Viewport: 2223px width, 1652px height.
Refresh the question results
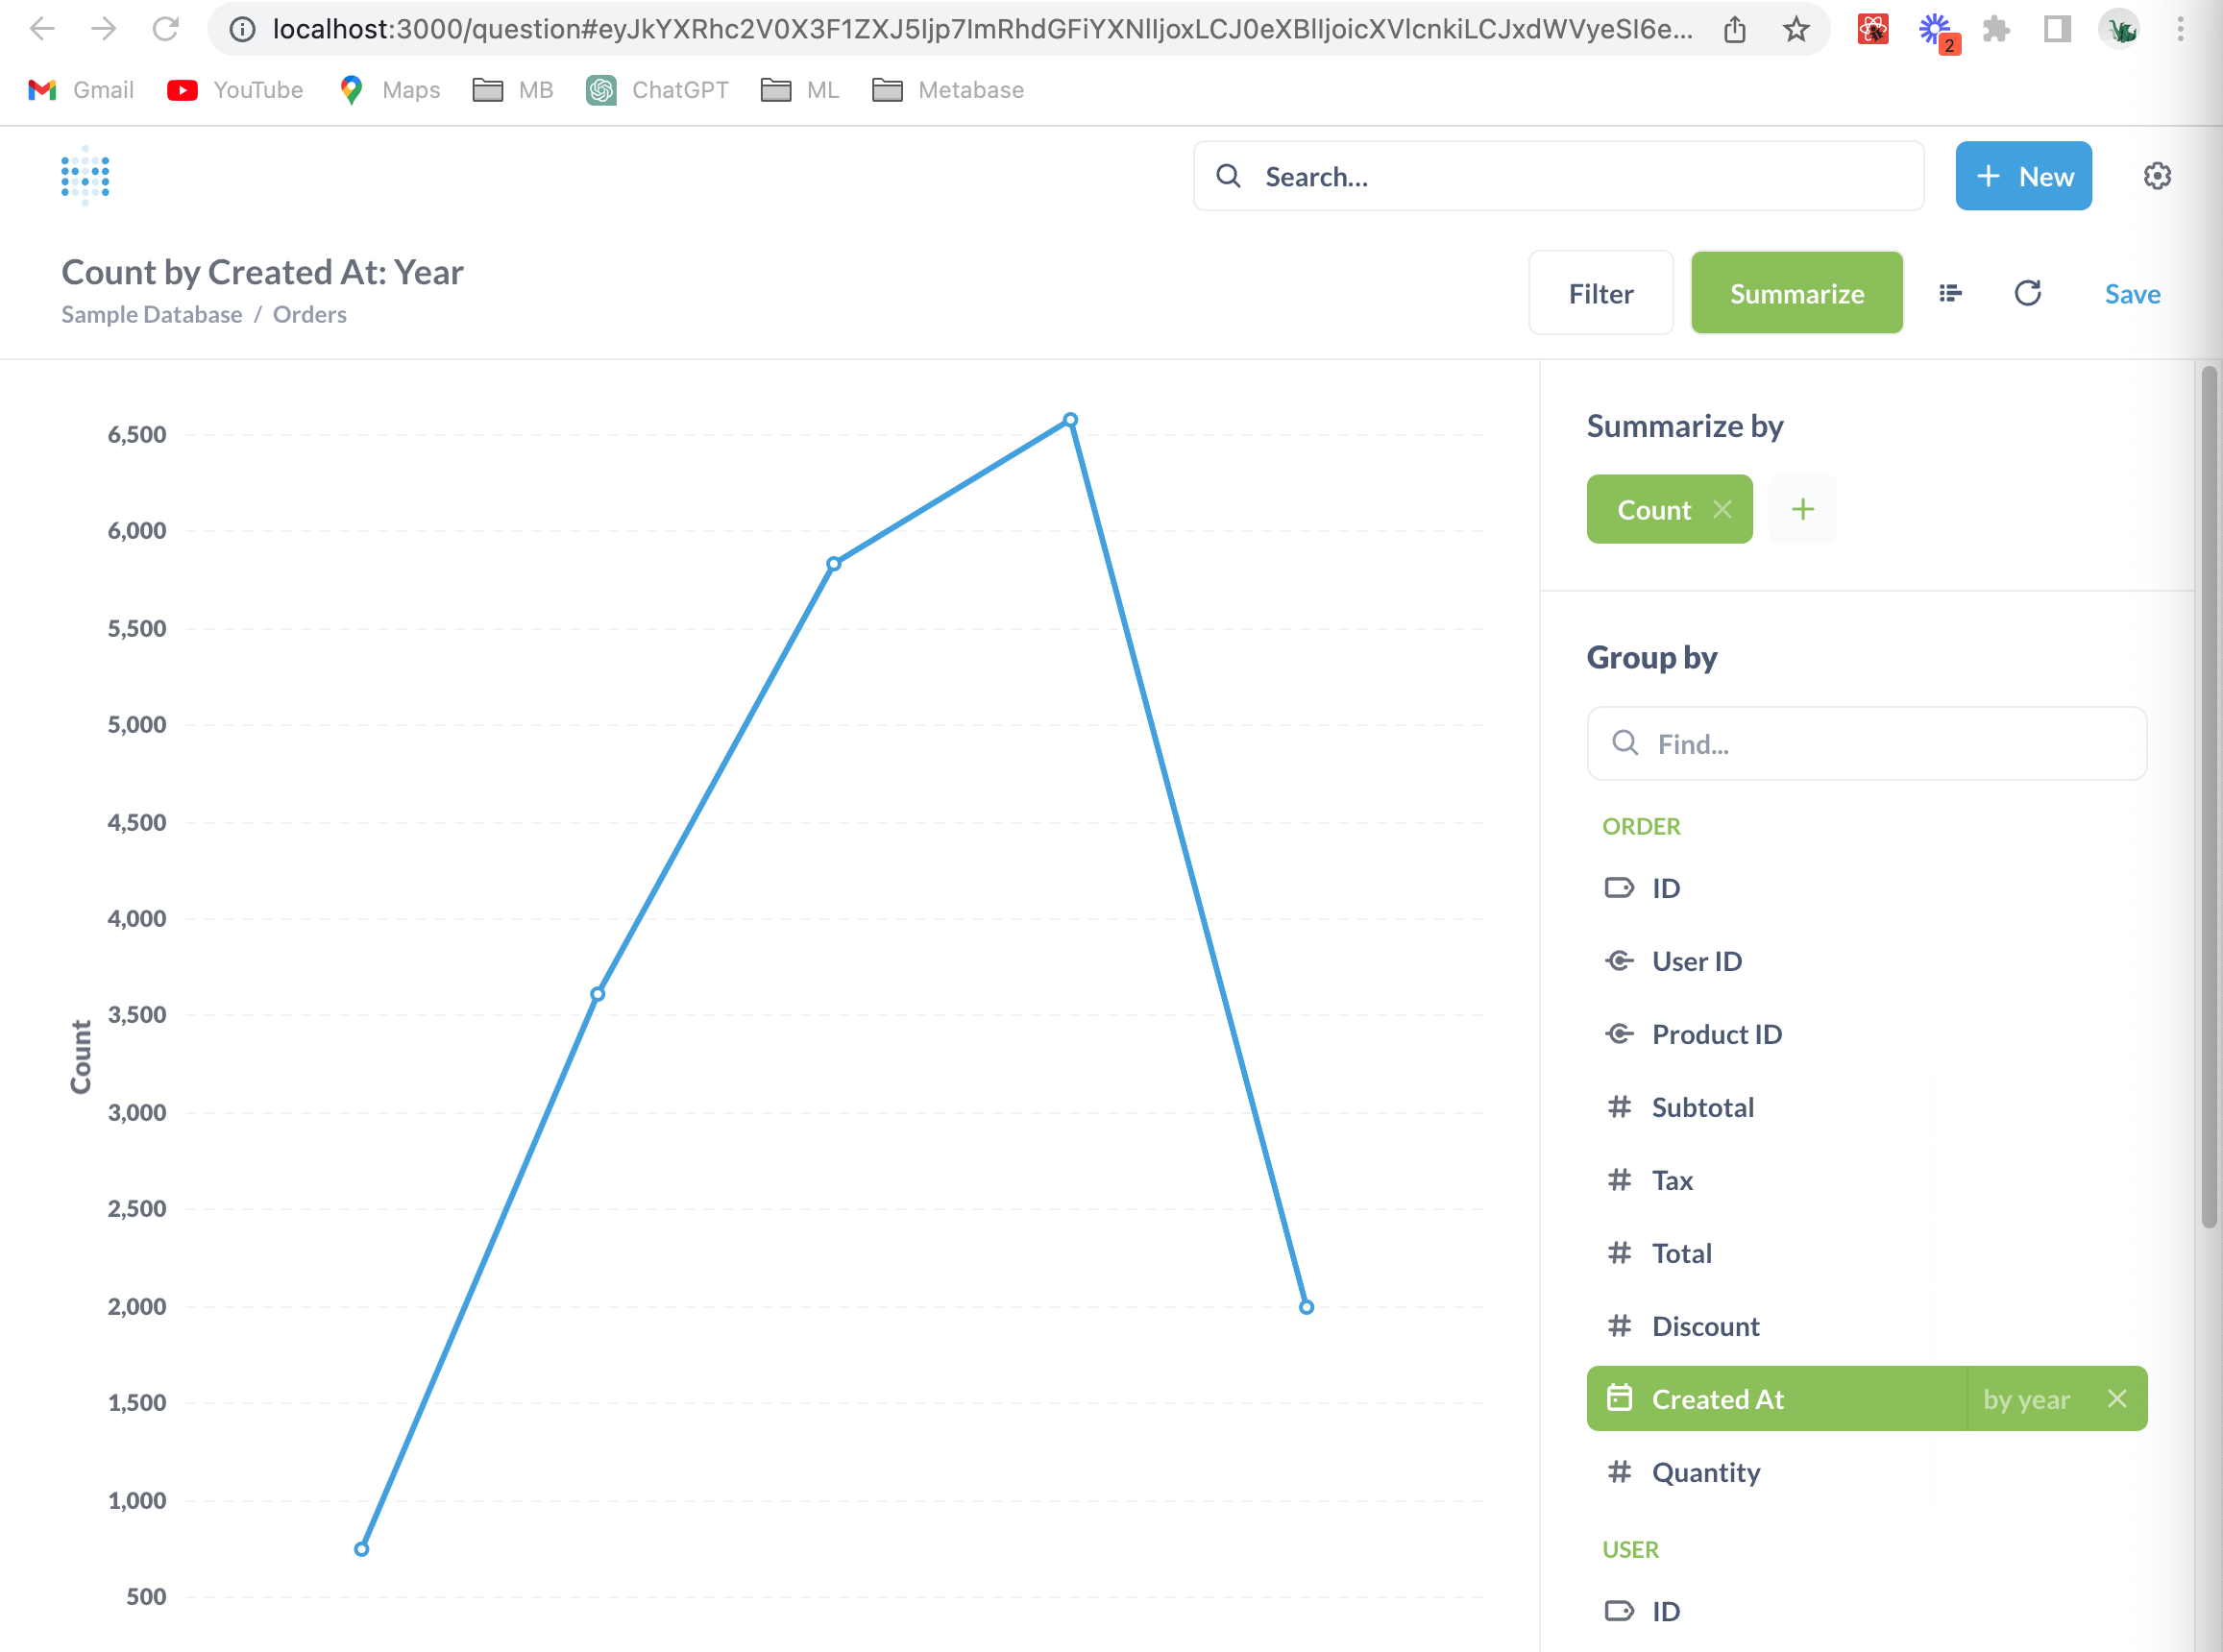click(2028, 293)
